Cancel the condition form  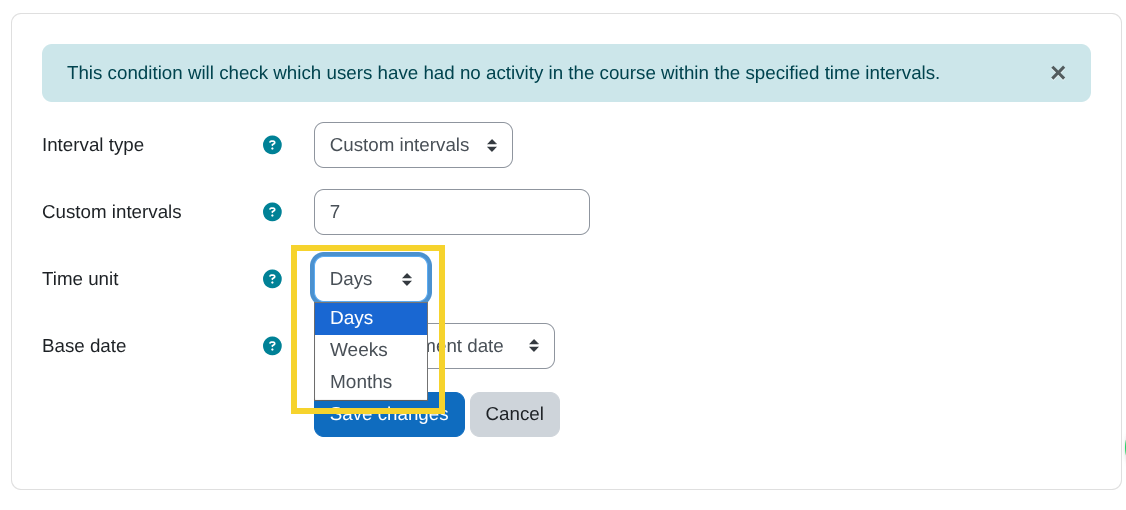coord(514,414)
